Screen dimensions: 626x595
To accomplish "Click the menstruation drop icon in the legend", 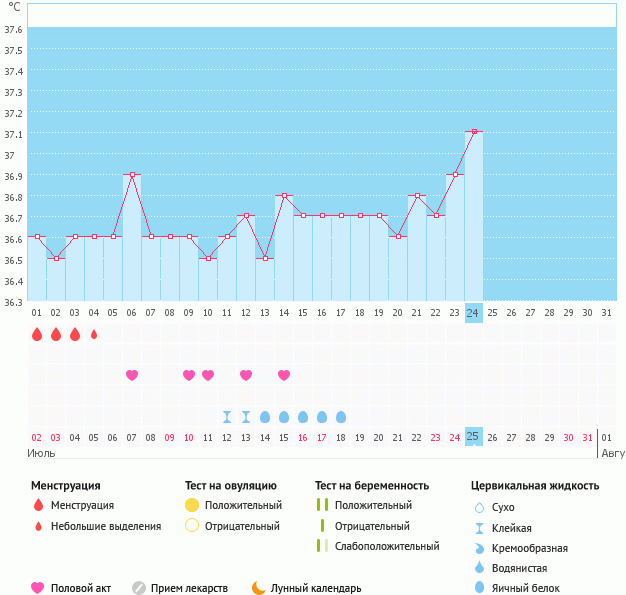I will [38, 506].
